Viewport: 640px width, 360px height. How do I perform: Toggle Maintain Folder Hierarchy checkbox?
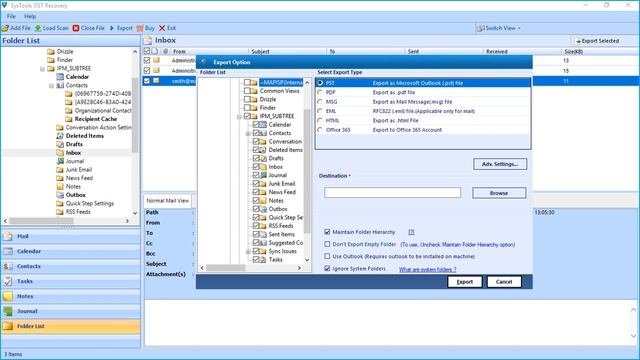(x=327, y=232)
